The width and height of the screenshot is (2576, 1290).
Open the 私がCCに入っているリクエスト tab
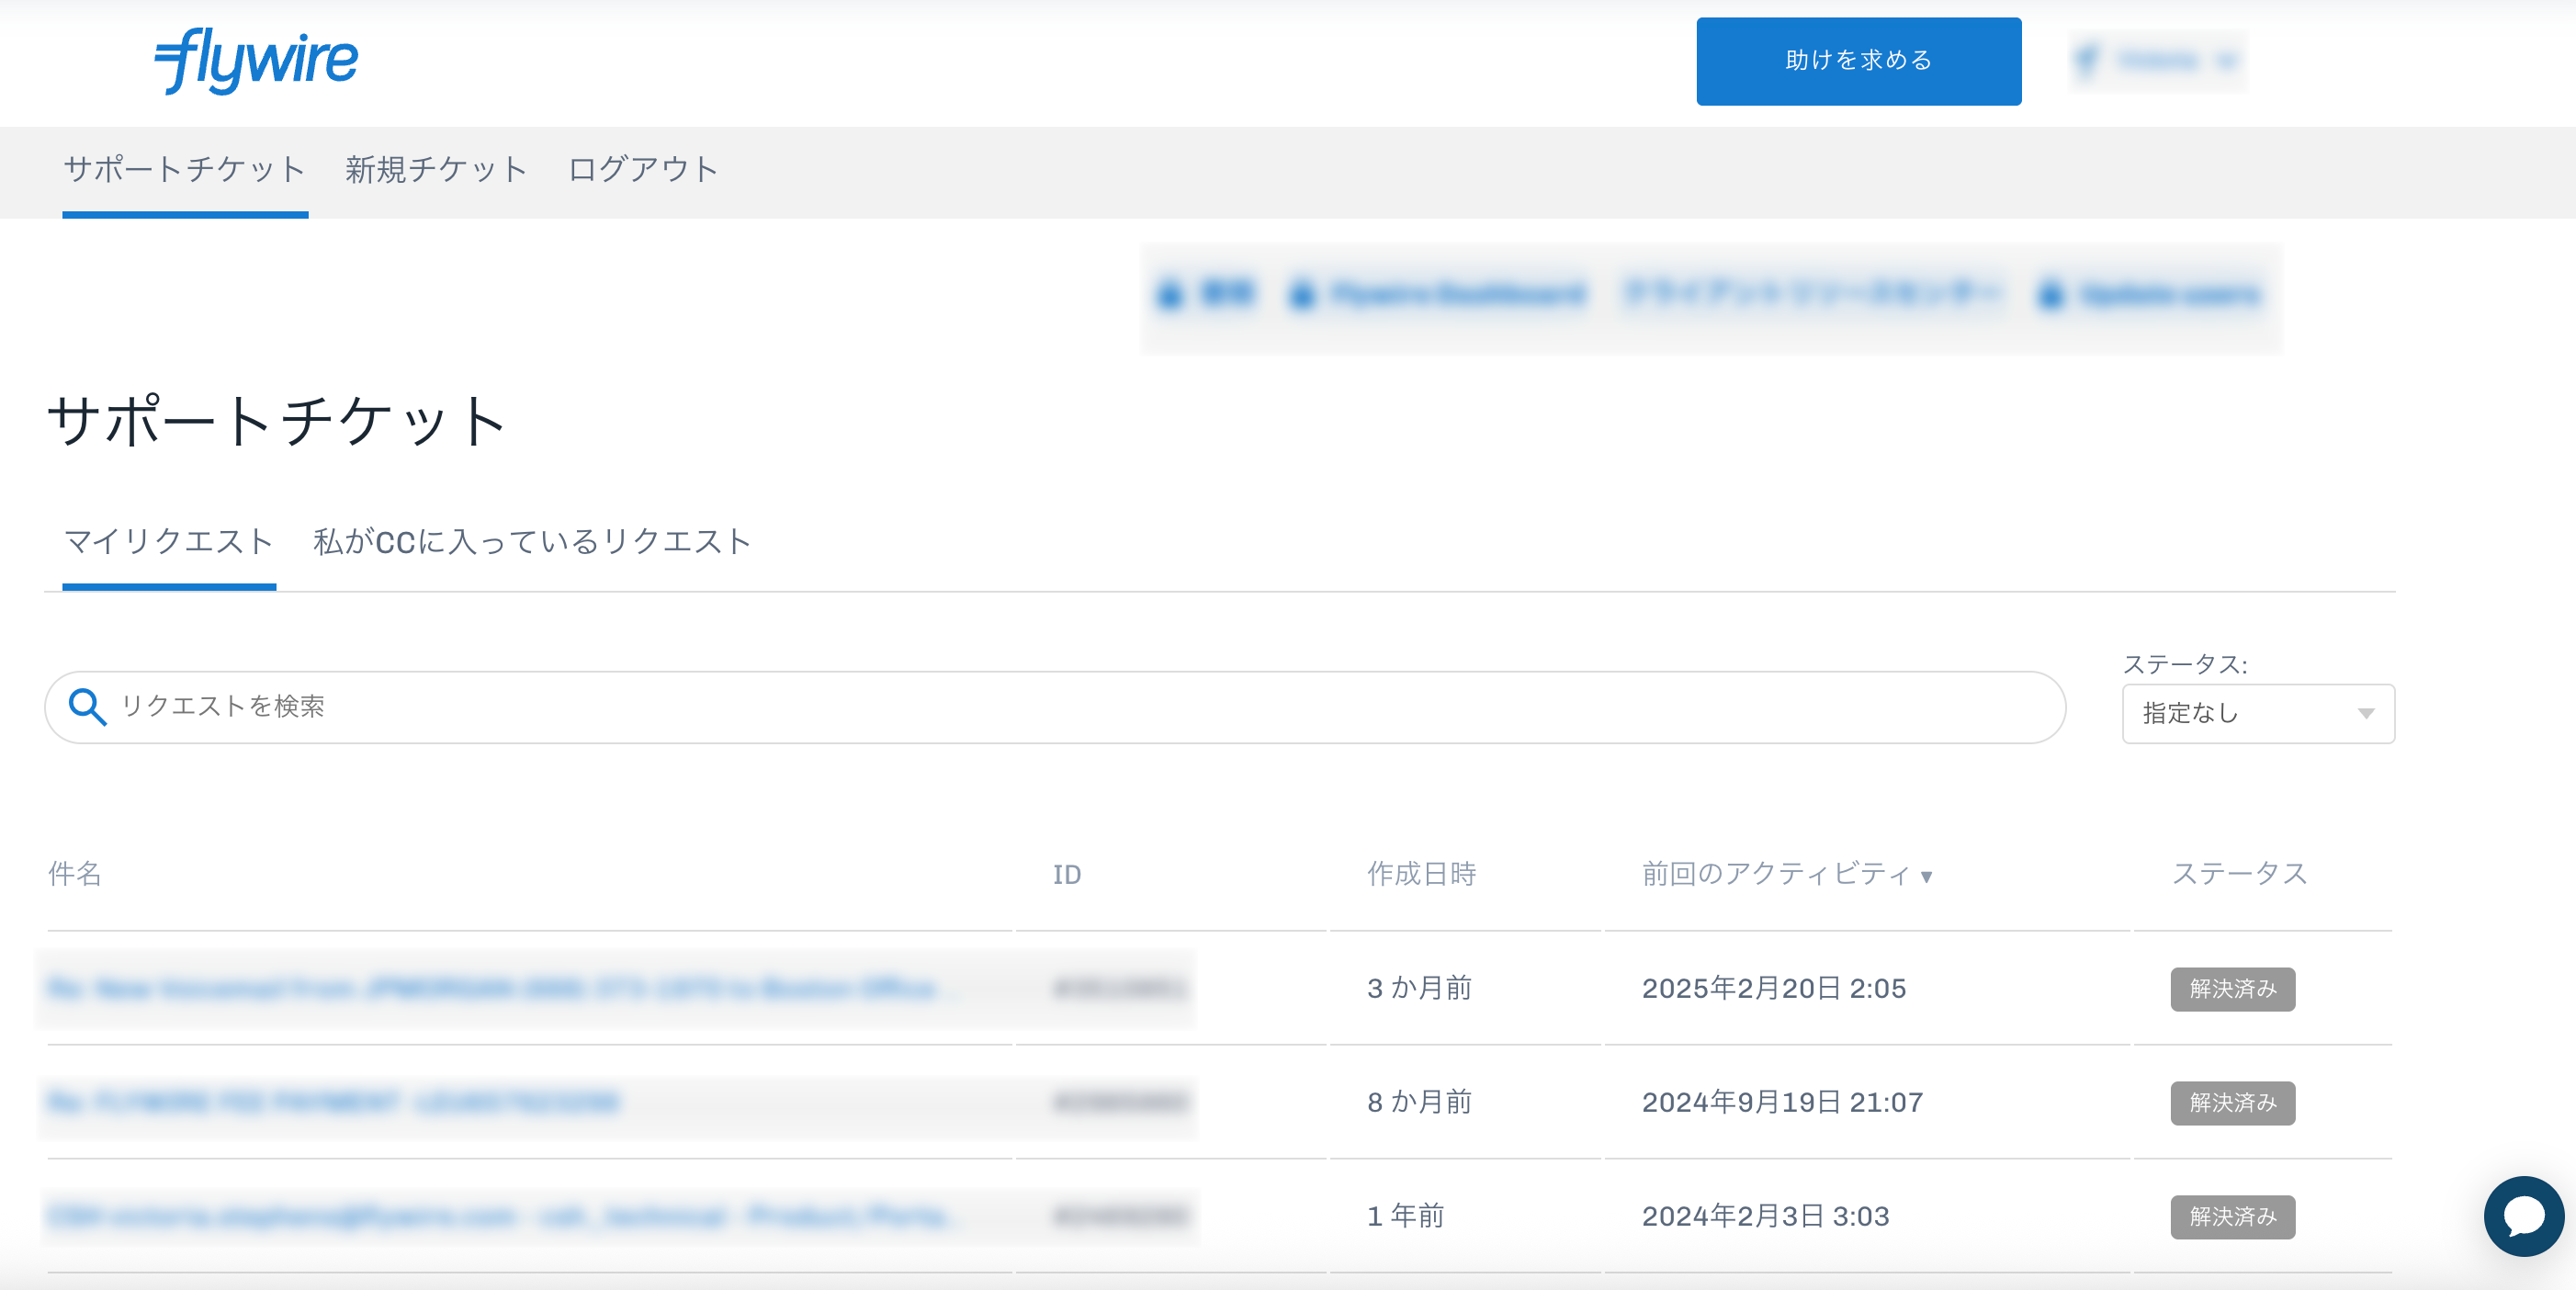529,541
